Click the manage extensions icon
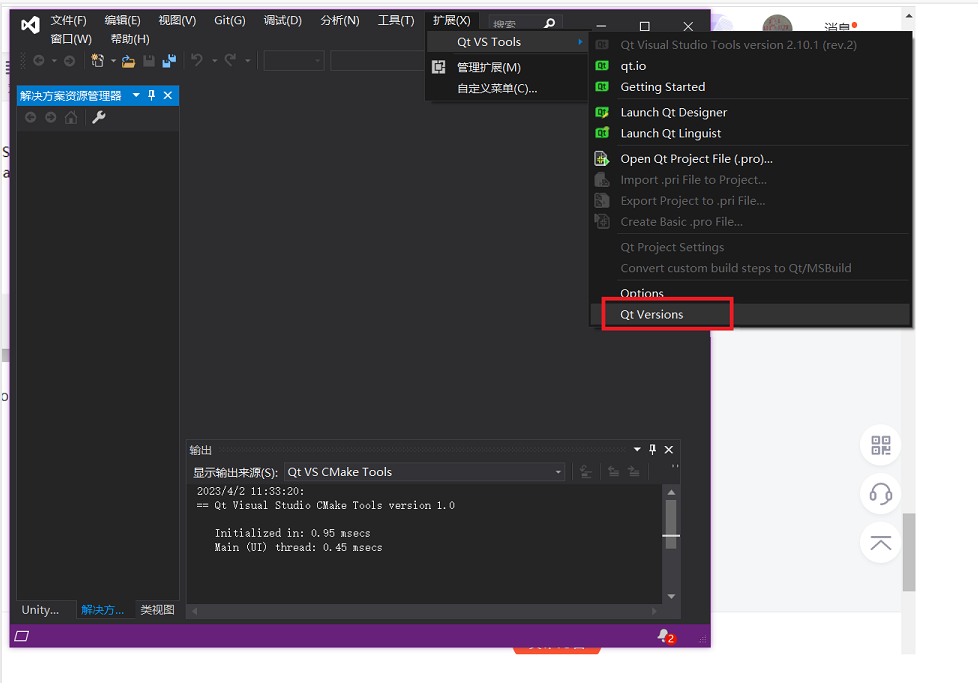 439,67
